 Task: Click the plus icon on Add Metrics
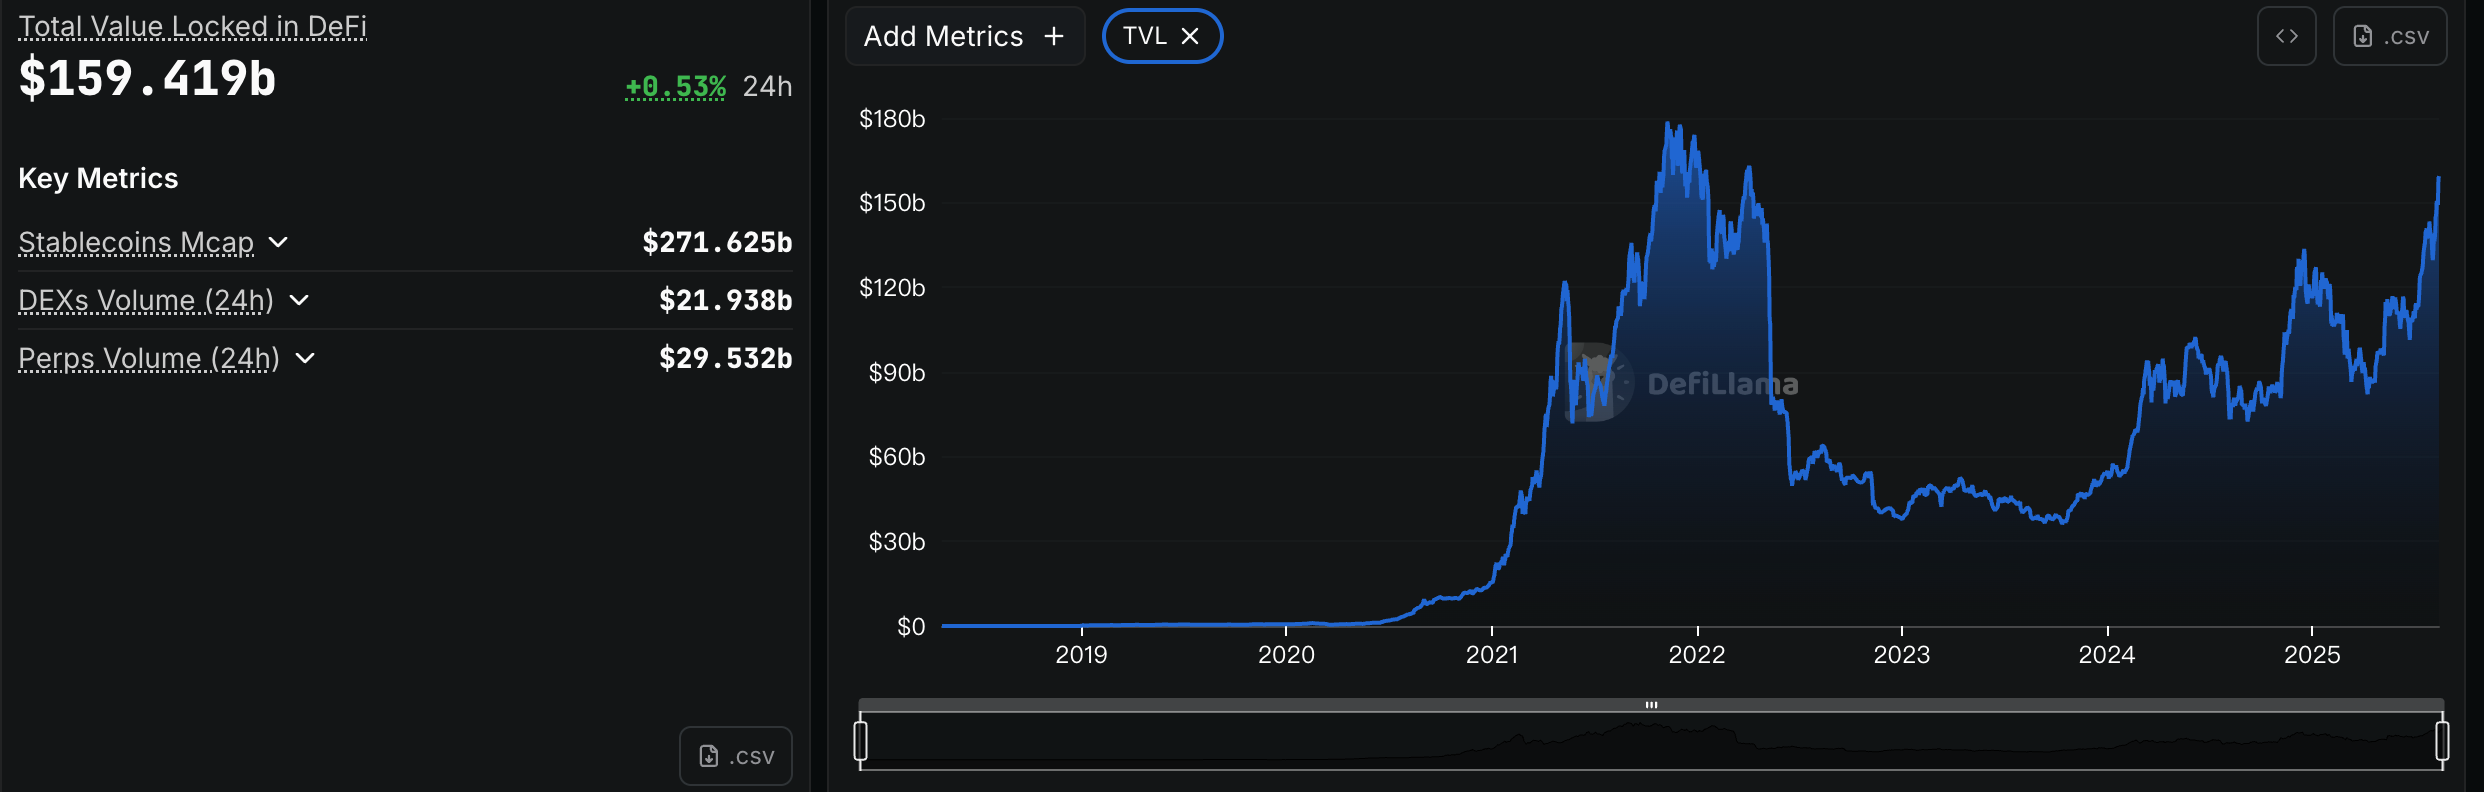1054,36
